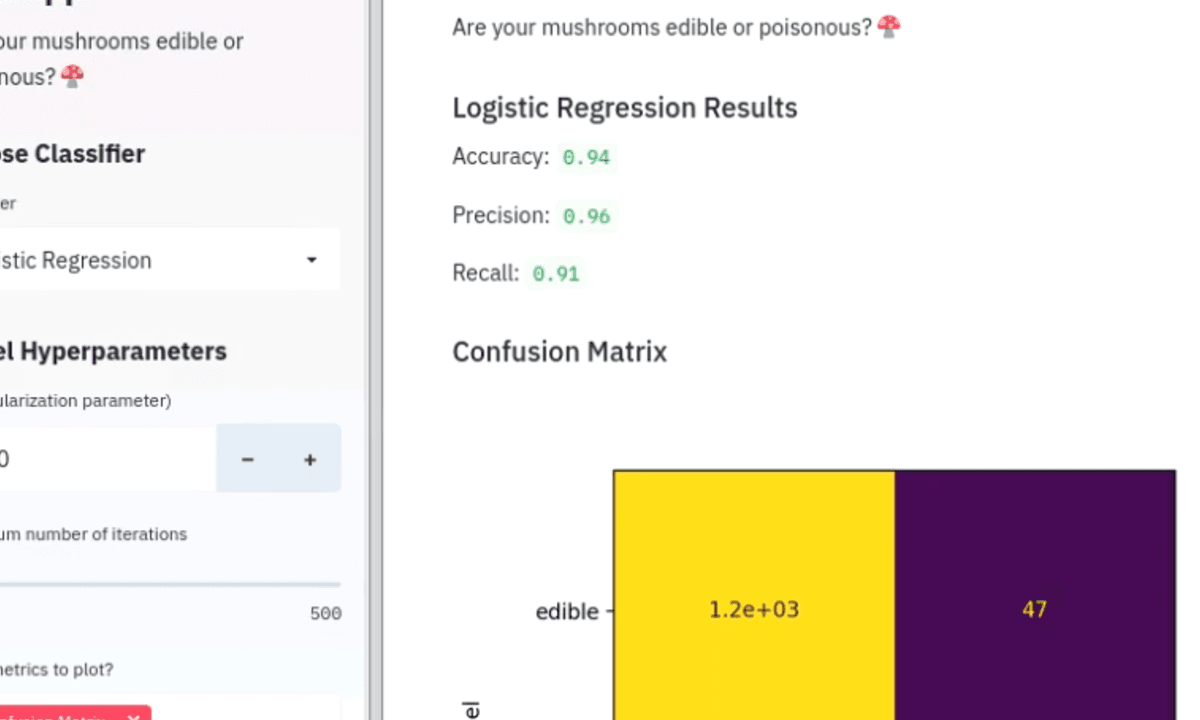This screenshot has height=720, width=1200.
Task: Click the slider's 500 max value label
Action: pos(326,614)
